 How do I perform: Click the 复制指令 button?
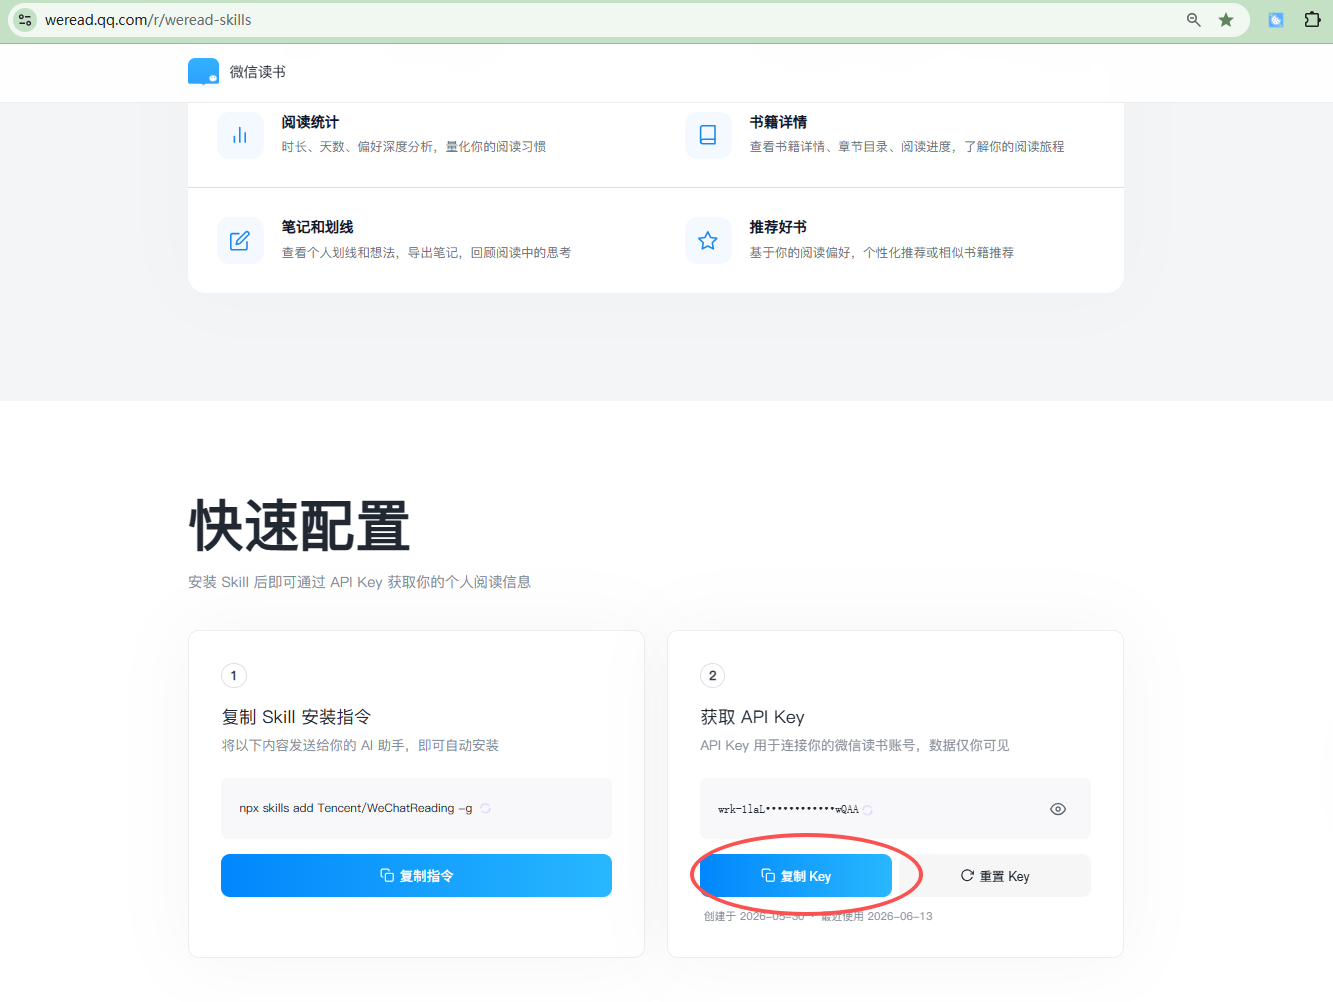click(416, 876)
